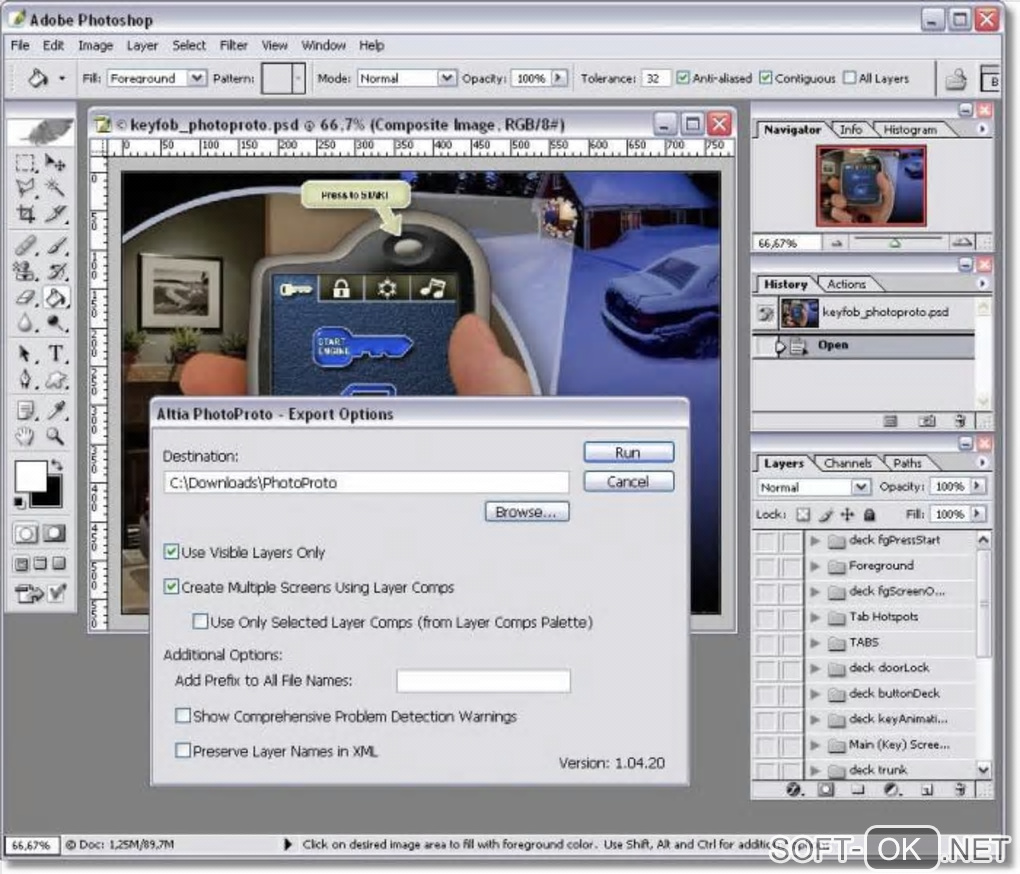This screenshot has width=1020, height=874.
Task: Click the Add Prefix to All File Names field
Action: (483, 680)
